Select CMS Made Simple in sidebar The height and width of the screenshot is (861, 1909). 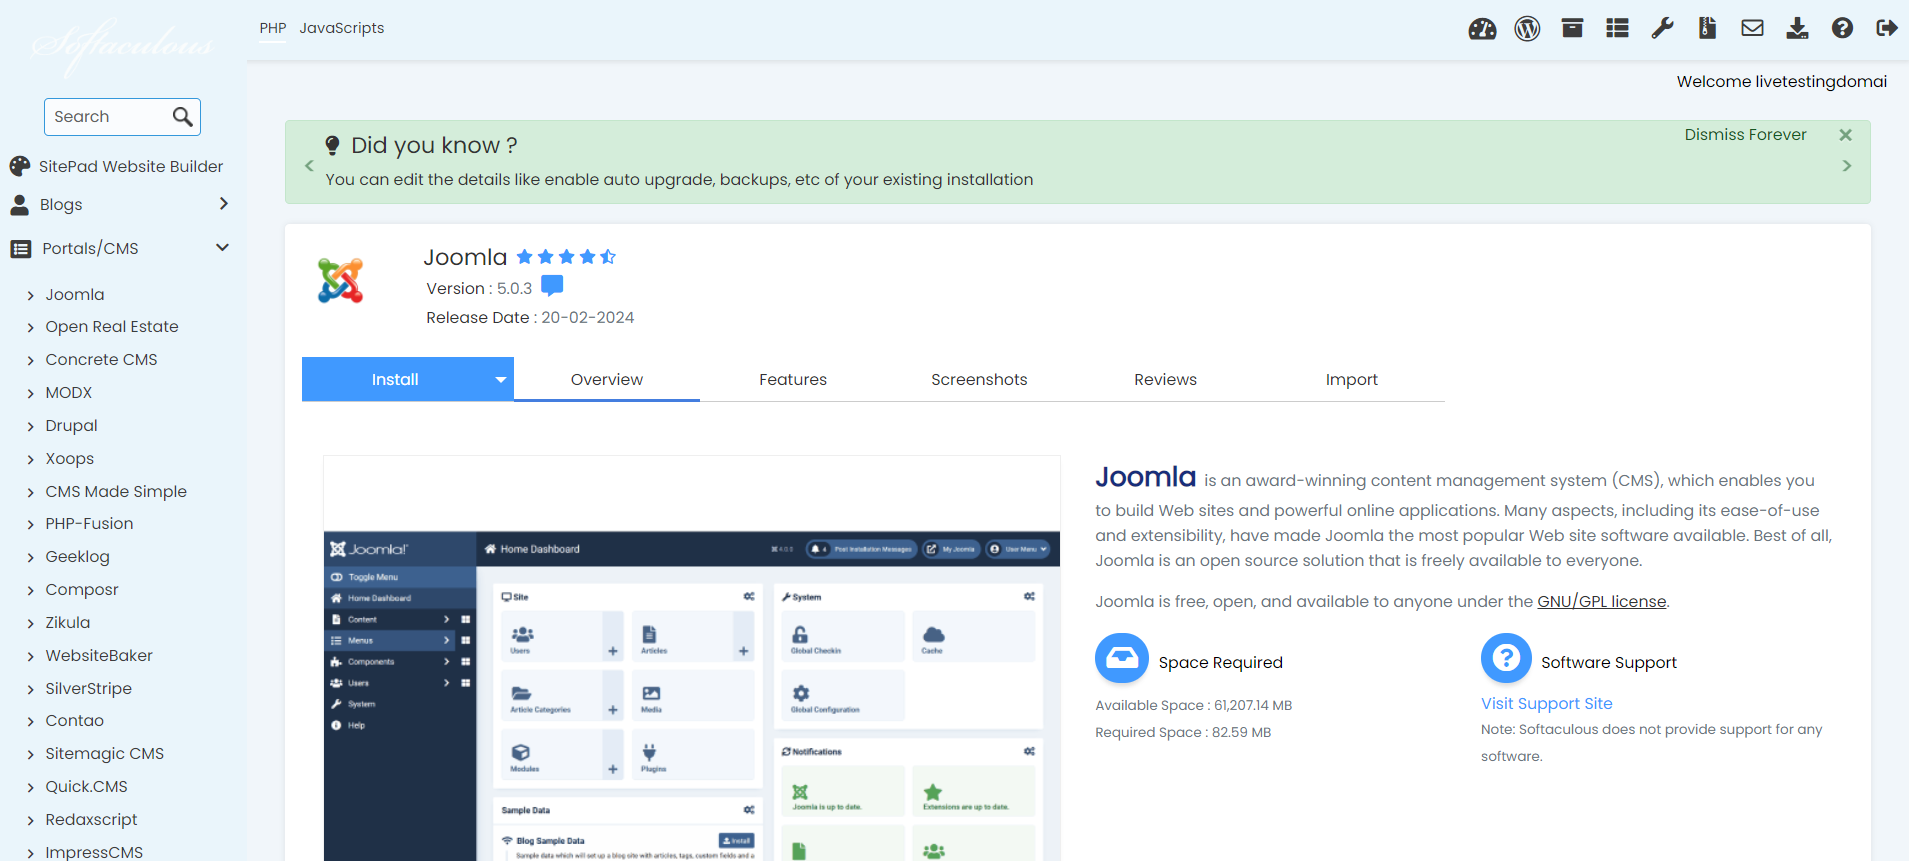coord(116,492)
